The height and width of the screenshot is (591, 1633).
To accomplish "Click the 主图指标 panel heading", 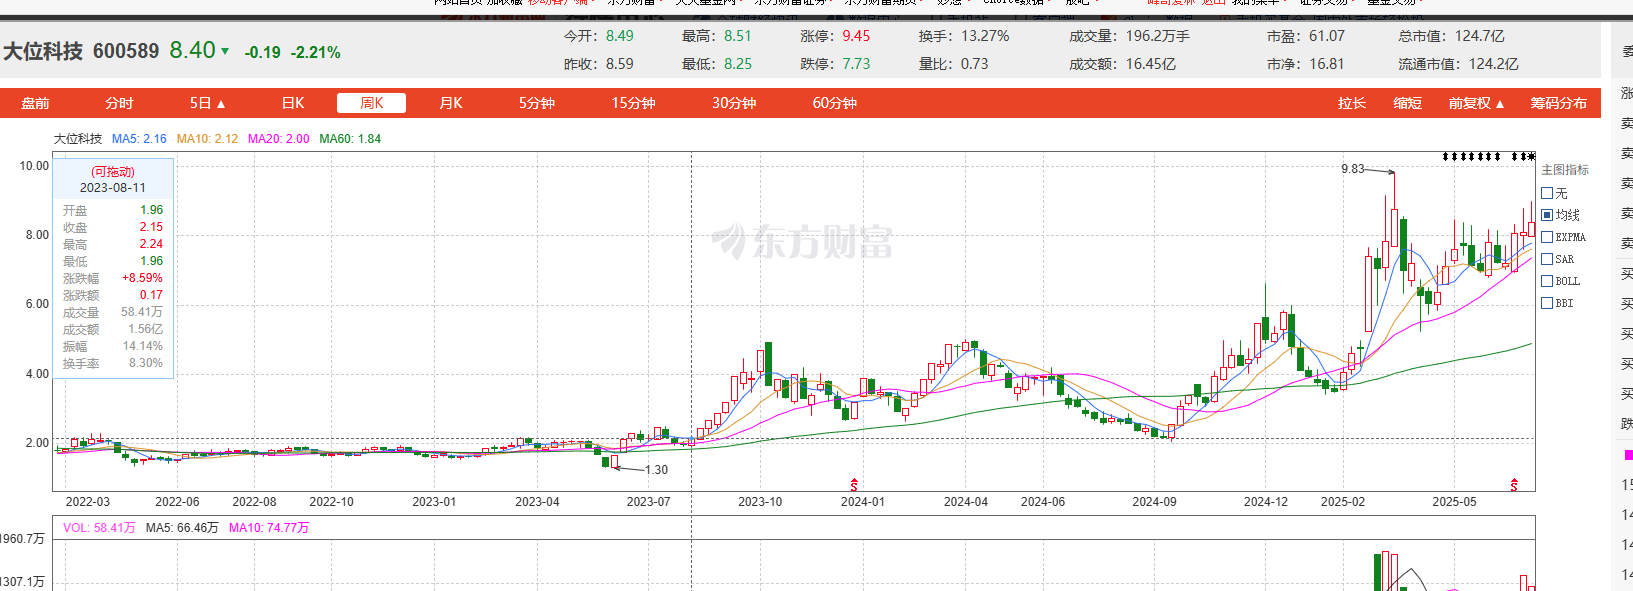I will pyautogui.click(x=1565, y=170).
